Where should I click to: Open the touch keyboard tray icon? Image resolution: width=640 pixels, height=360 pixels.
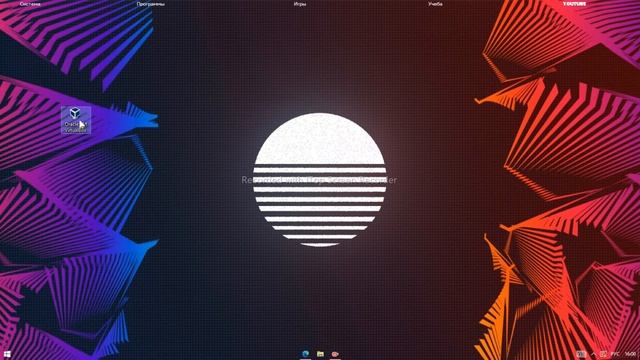581,354
